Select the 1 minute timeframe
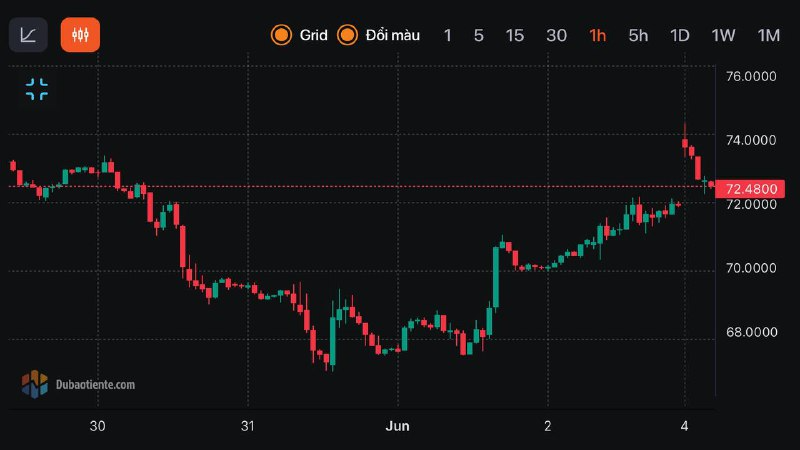 click(447, 35)
